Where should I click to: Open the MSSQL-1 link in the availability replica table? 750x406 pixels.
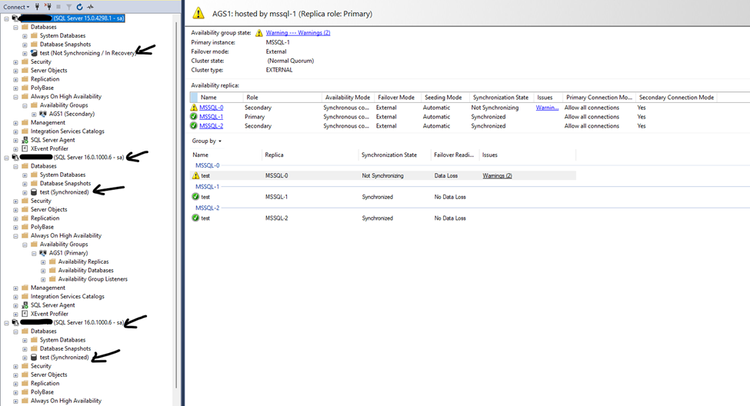211,117
